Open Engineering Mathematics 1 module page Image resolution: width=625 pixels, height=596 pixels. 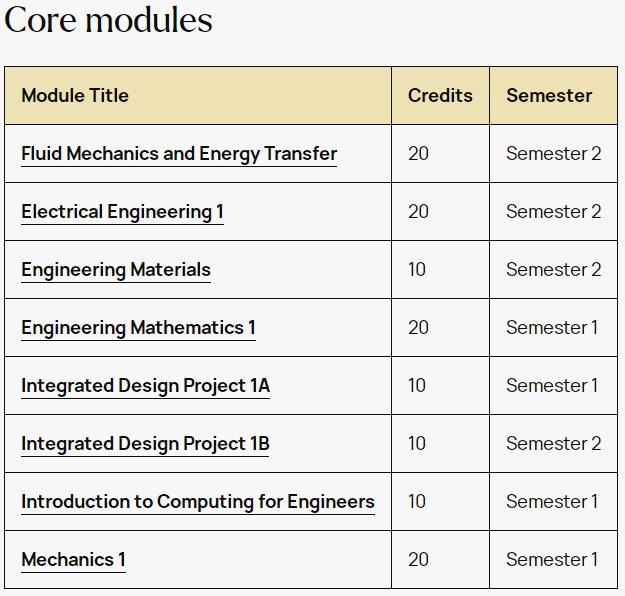(138, 328)
